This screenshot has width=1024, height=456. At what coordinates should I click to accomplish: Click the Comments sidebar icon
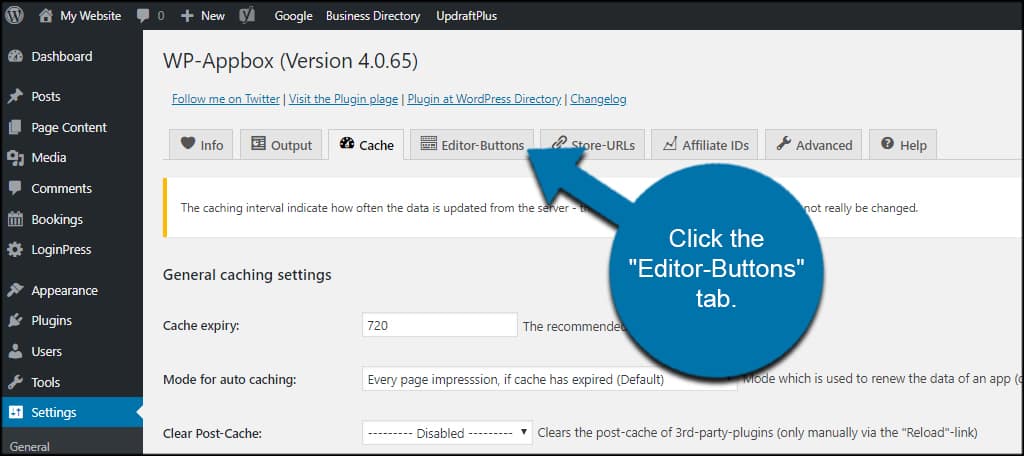pyautogui.click(x=16, y=188)
